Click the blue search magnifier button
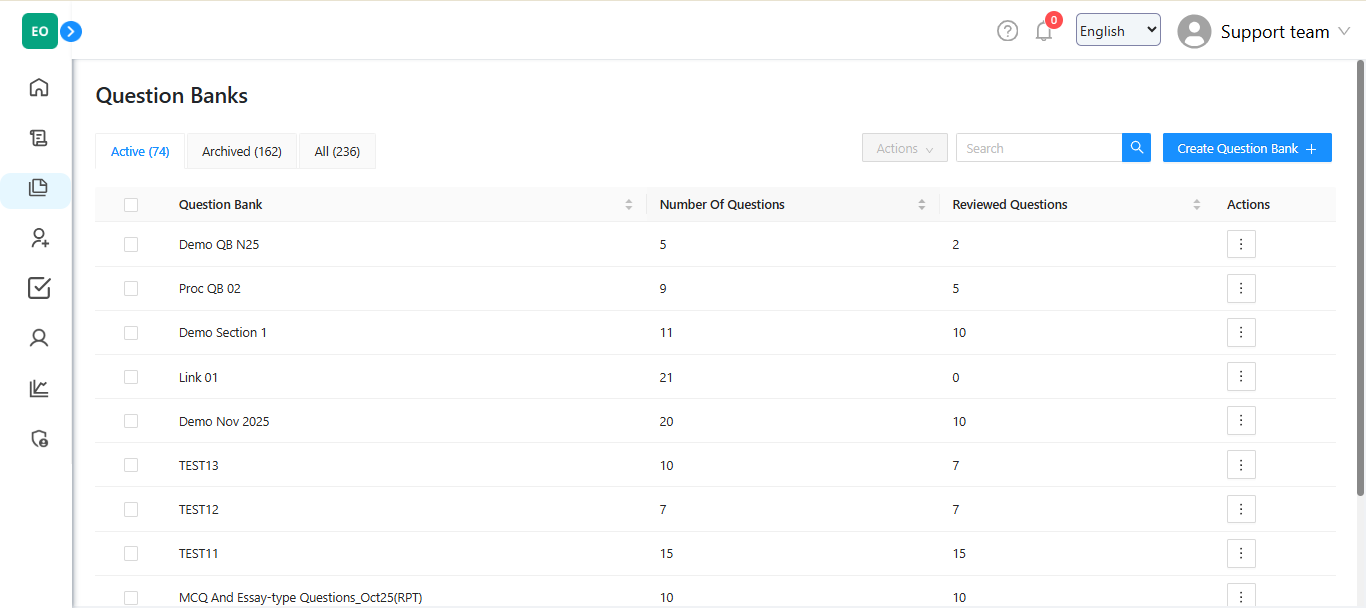 [1136, 148]
